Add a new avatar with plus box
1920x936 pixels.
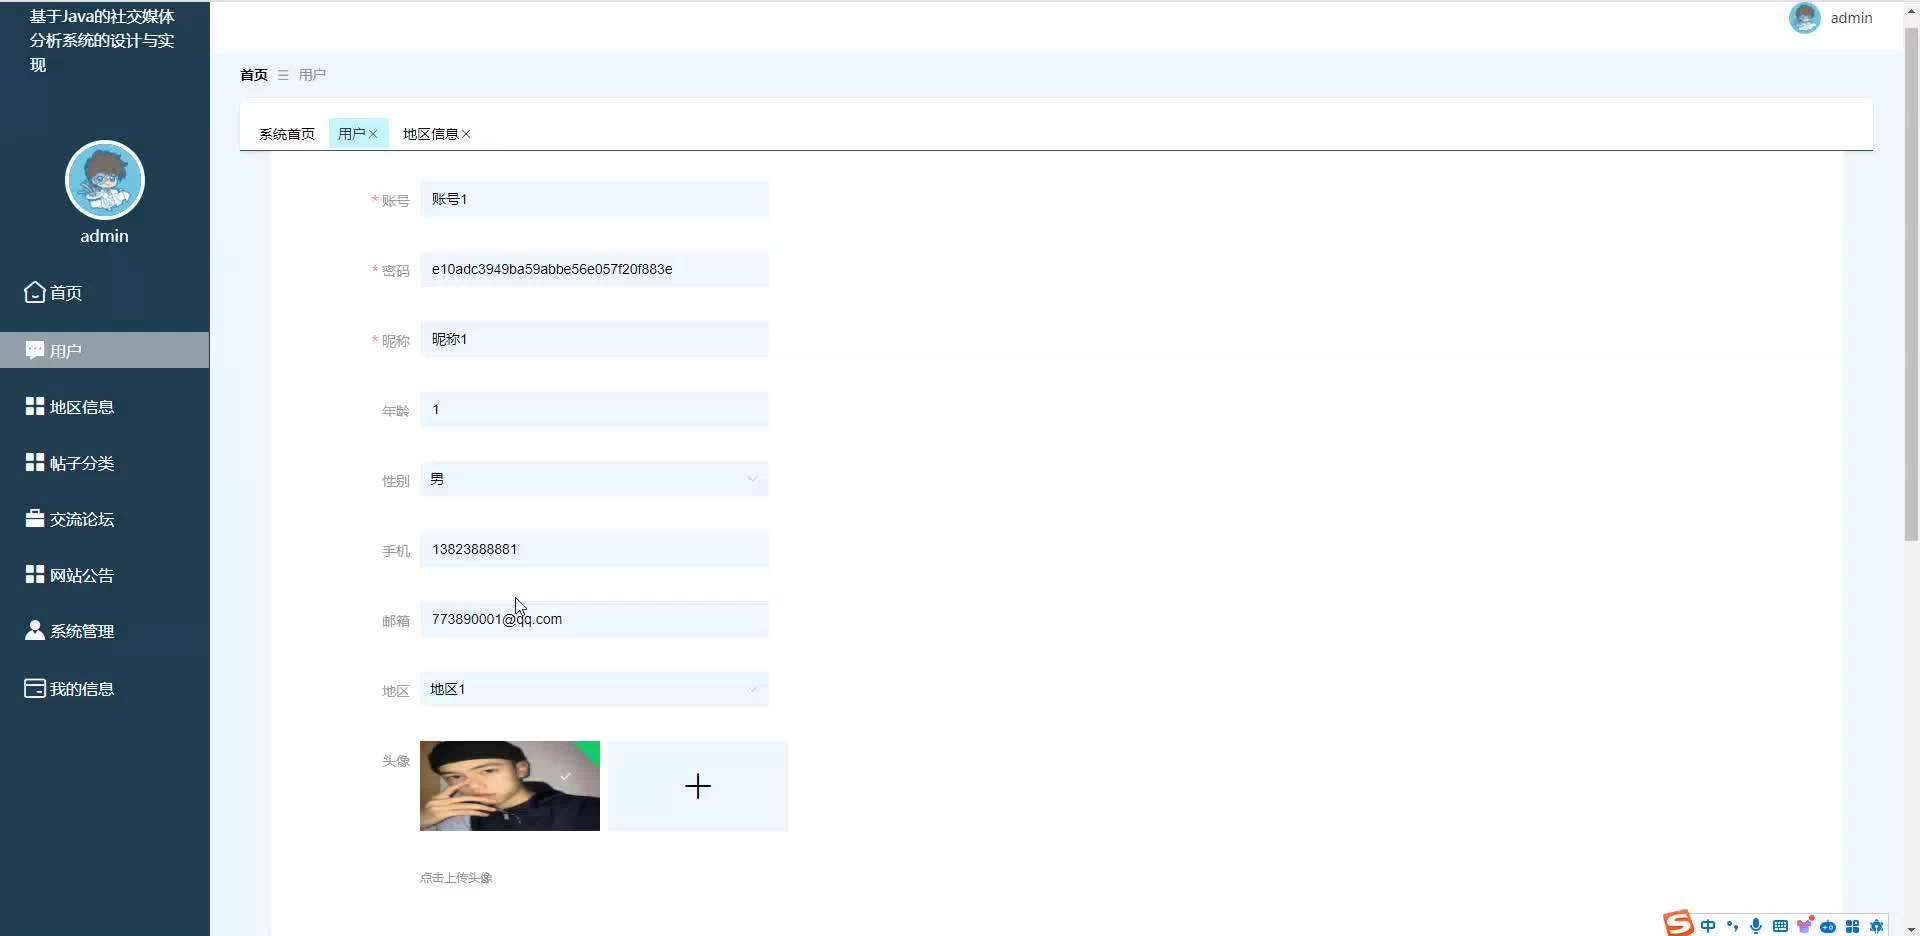tap(698, 786)
